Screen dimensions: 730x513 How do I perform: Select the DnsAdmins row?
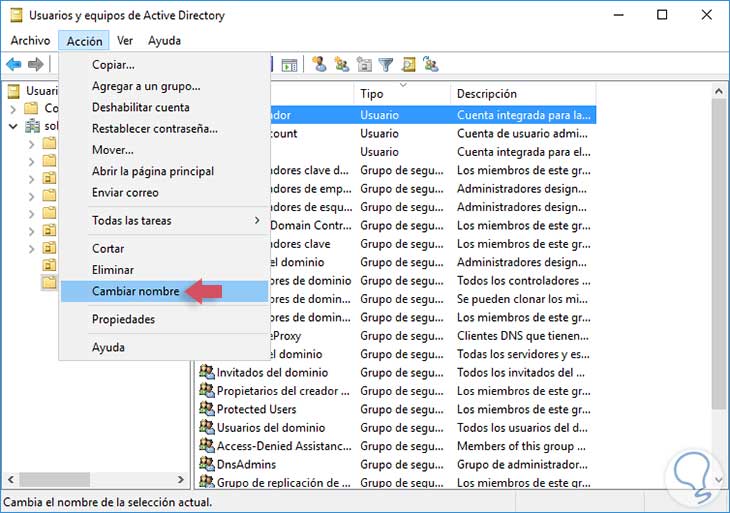point(397,464)
